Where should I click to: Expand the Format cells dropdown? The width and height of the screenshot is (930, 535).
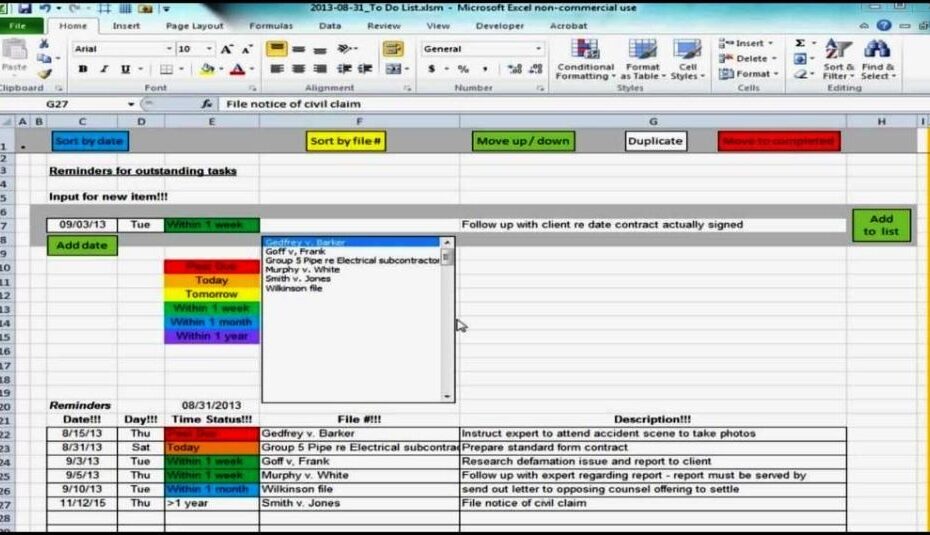(x=776, y=74)
